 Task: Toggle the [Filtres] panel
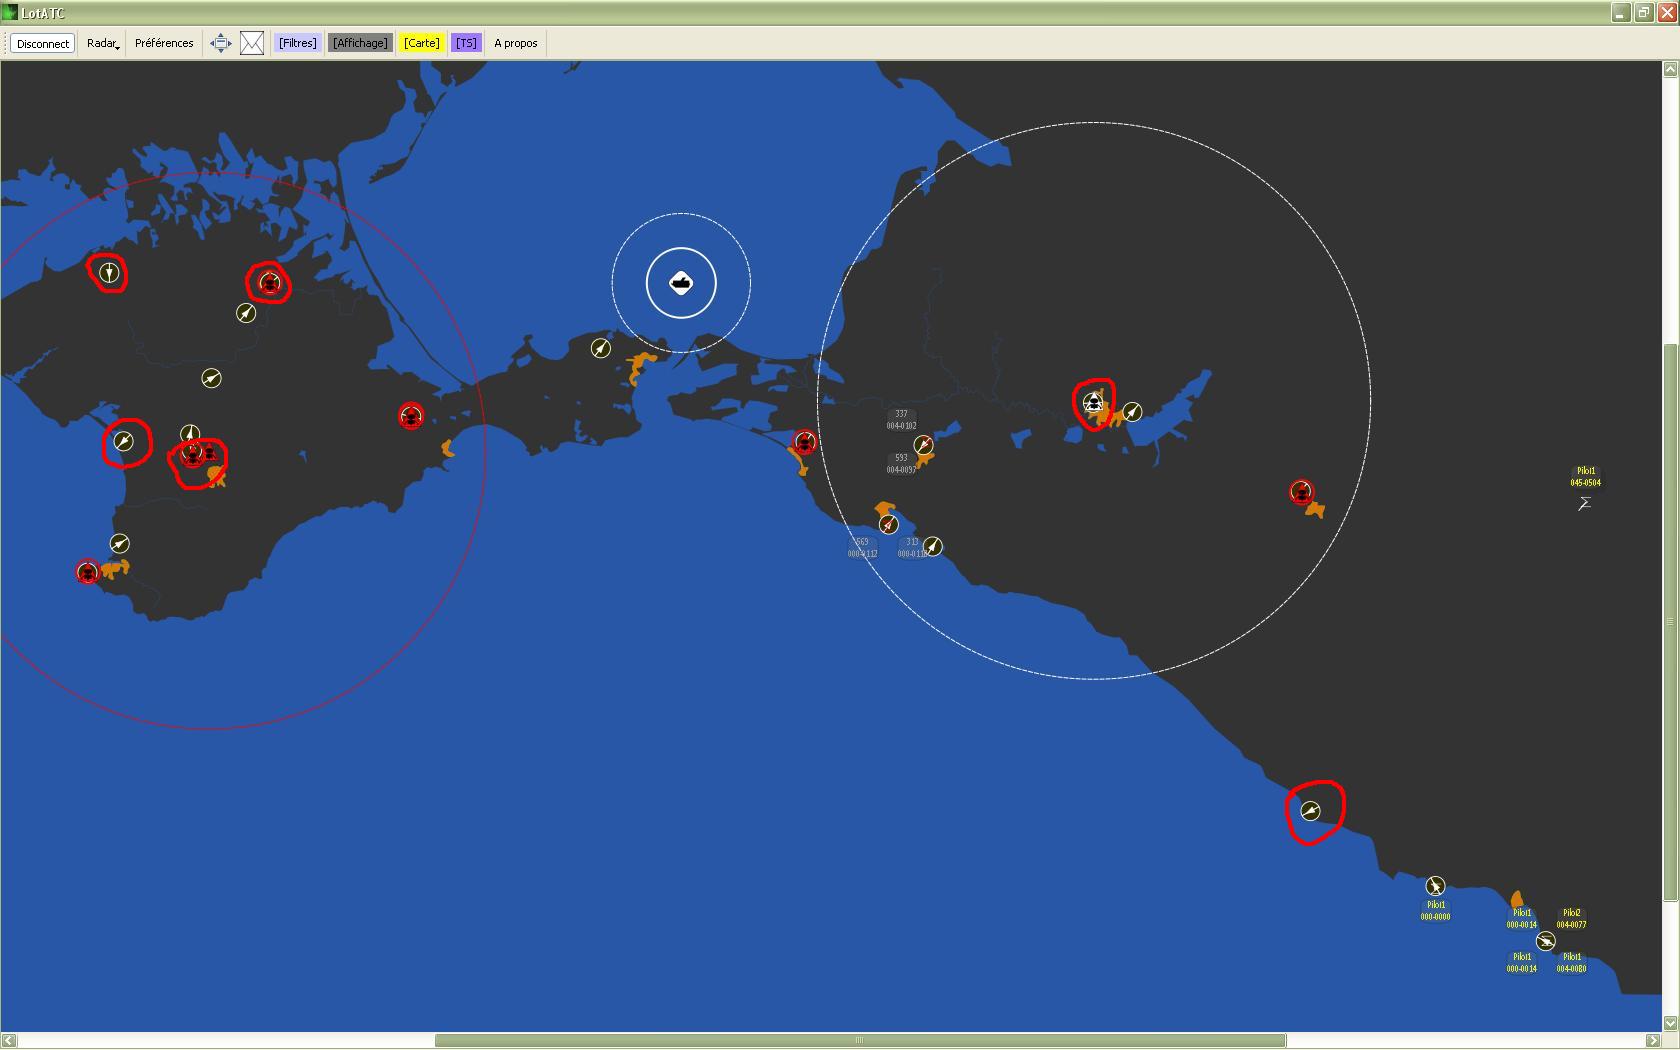click(x=298, y=43)
